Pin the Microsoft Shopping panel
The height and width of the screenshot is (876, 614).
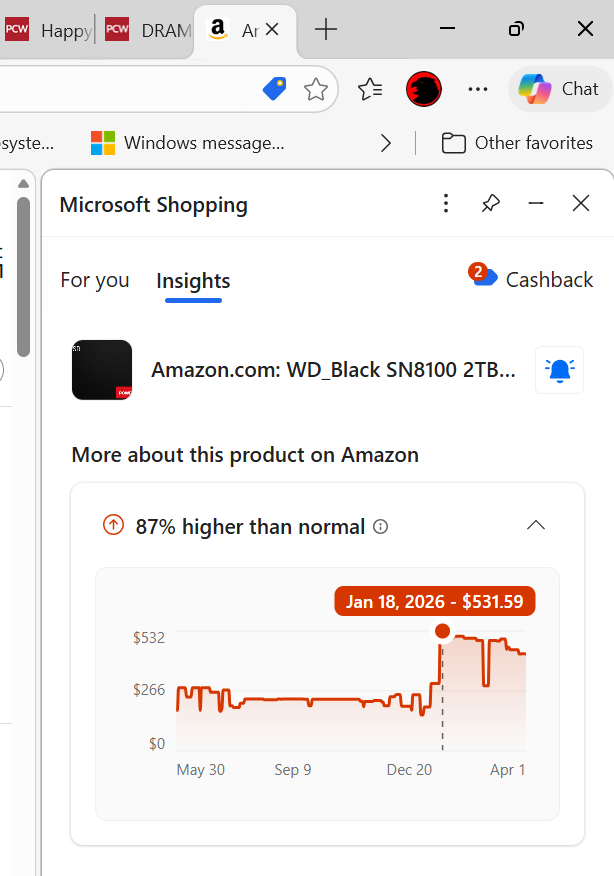[x=490, y=204]
